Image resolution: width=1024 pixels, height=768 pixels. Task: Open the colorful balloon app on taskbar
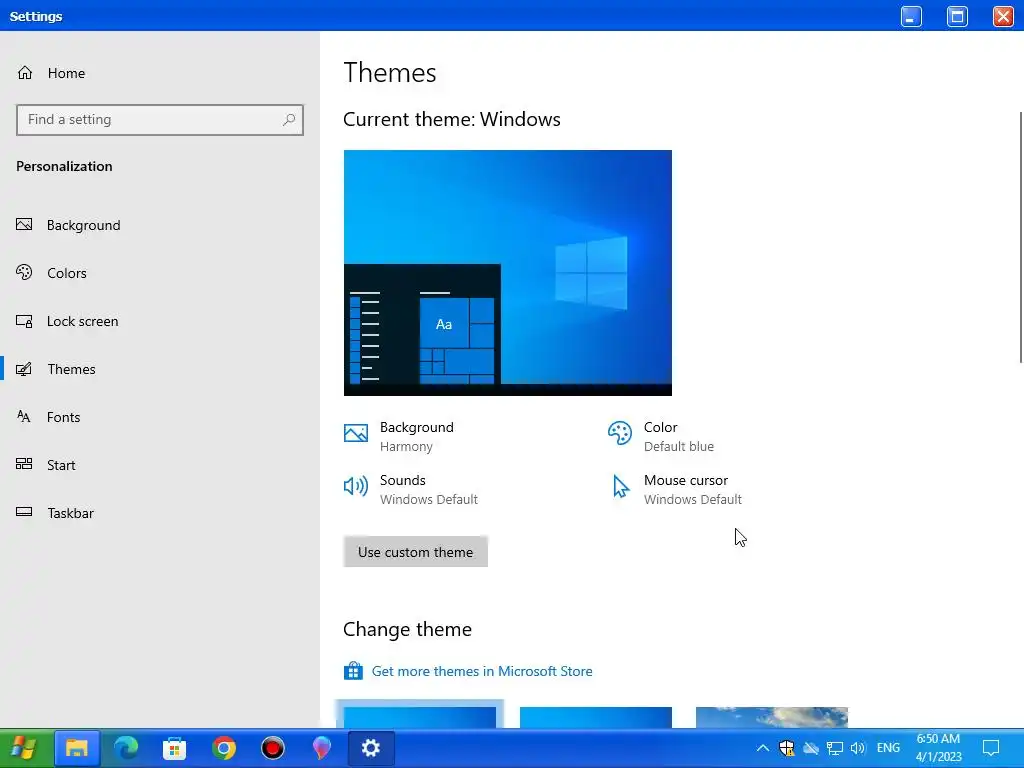tap(321, 748)
